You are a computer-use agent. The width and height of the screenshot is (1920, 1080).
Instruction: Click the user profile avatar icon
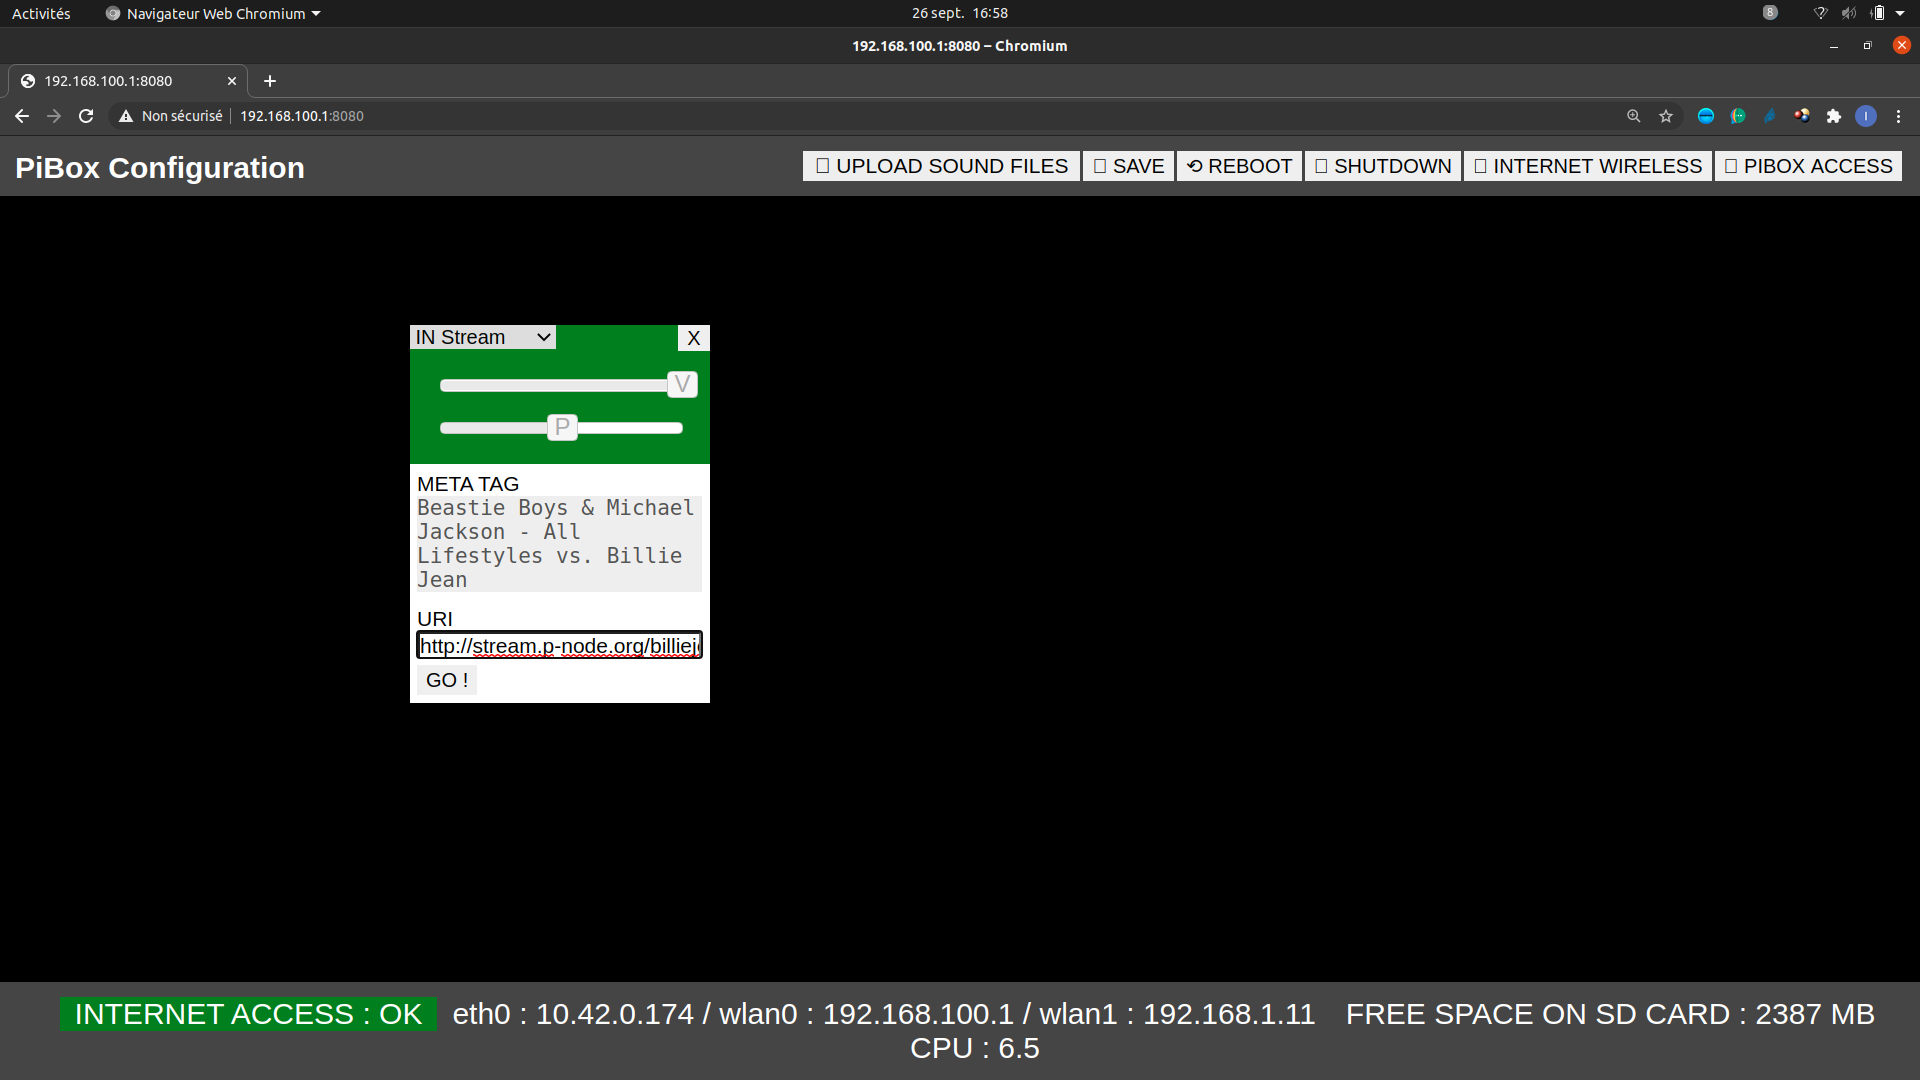pos(1866,116)
